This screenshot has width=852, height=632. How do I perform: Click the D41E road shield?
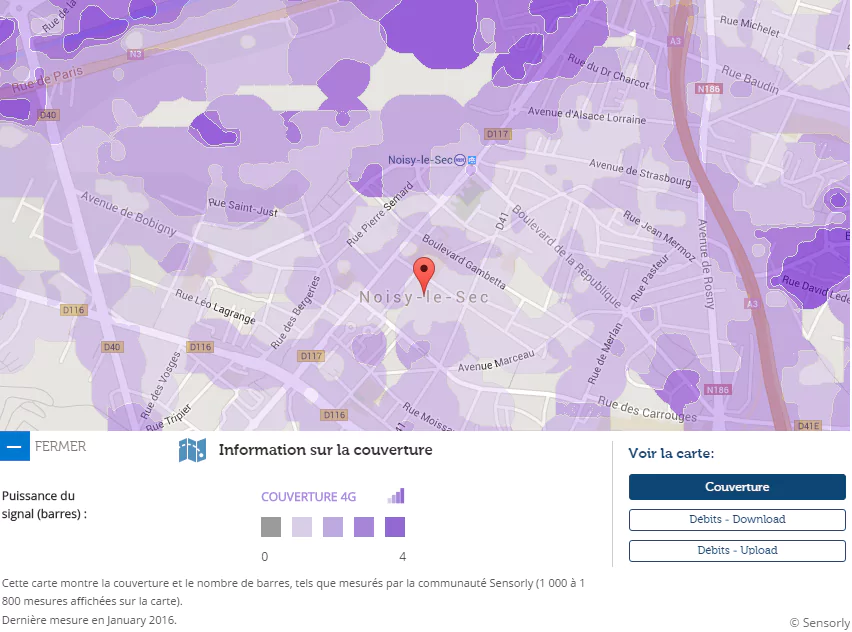(808, 425)
